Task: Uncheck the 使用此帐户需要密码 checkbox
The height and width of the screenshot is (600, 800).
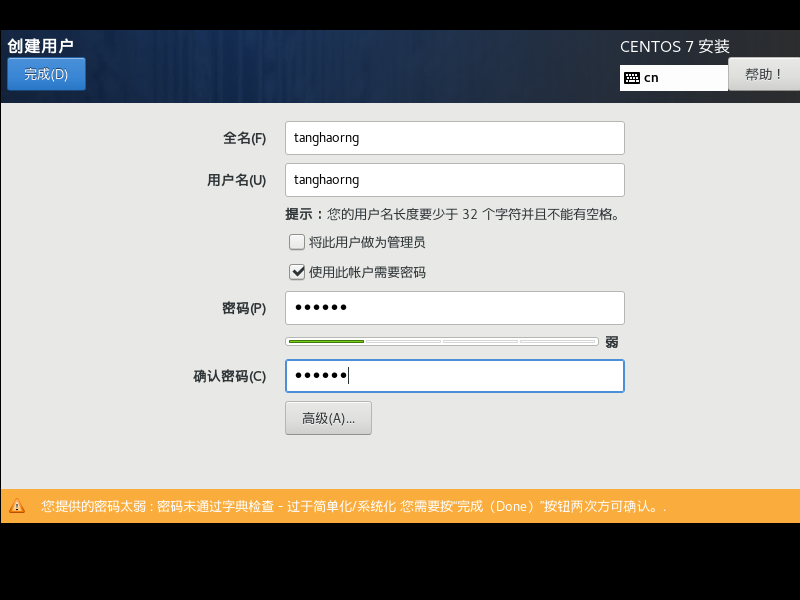Action: [297, 271]
